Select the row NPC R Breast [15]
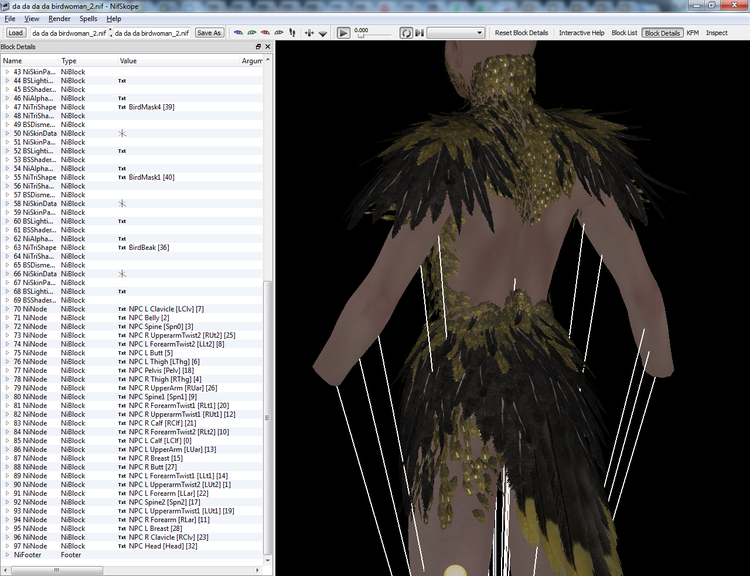 coord(132,458)
